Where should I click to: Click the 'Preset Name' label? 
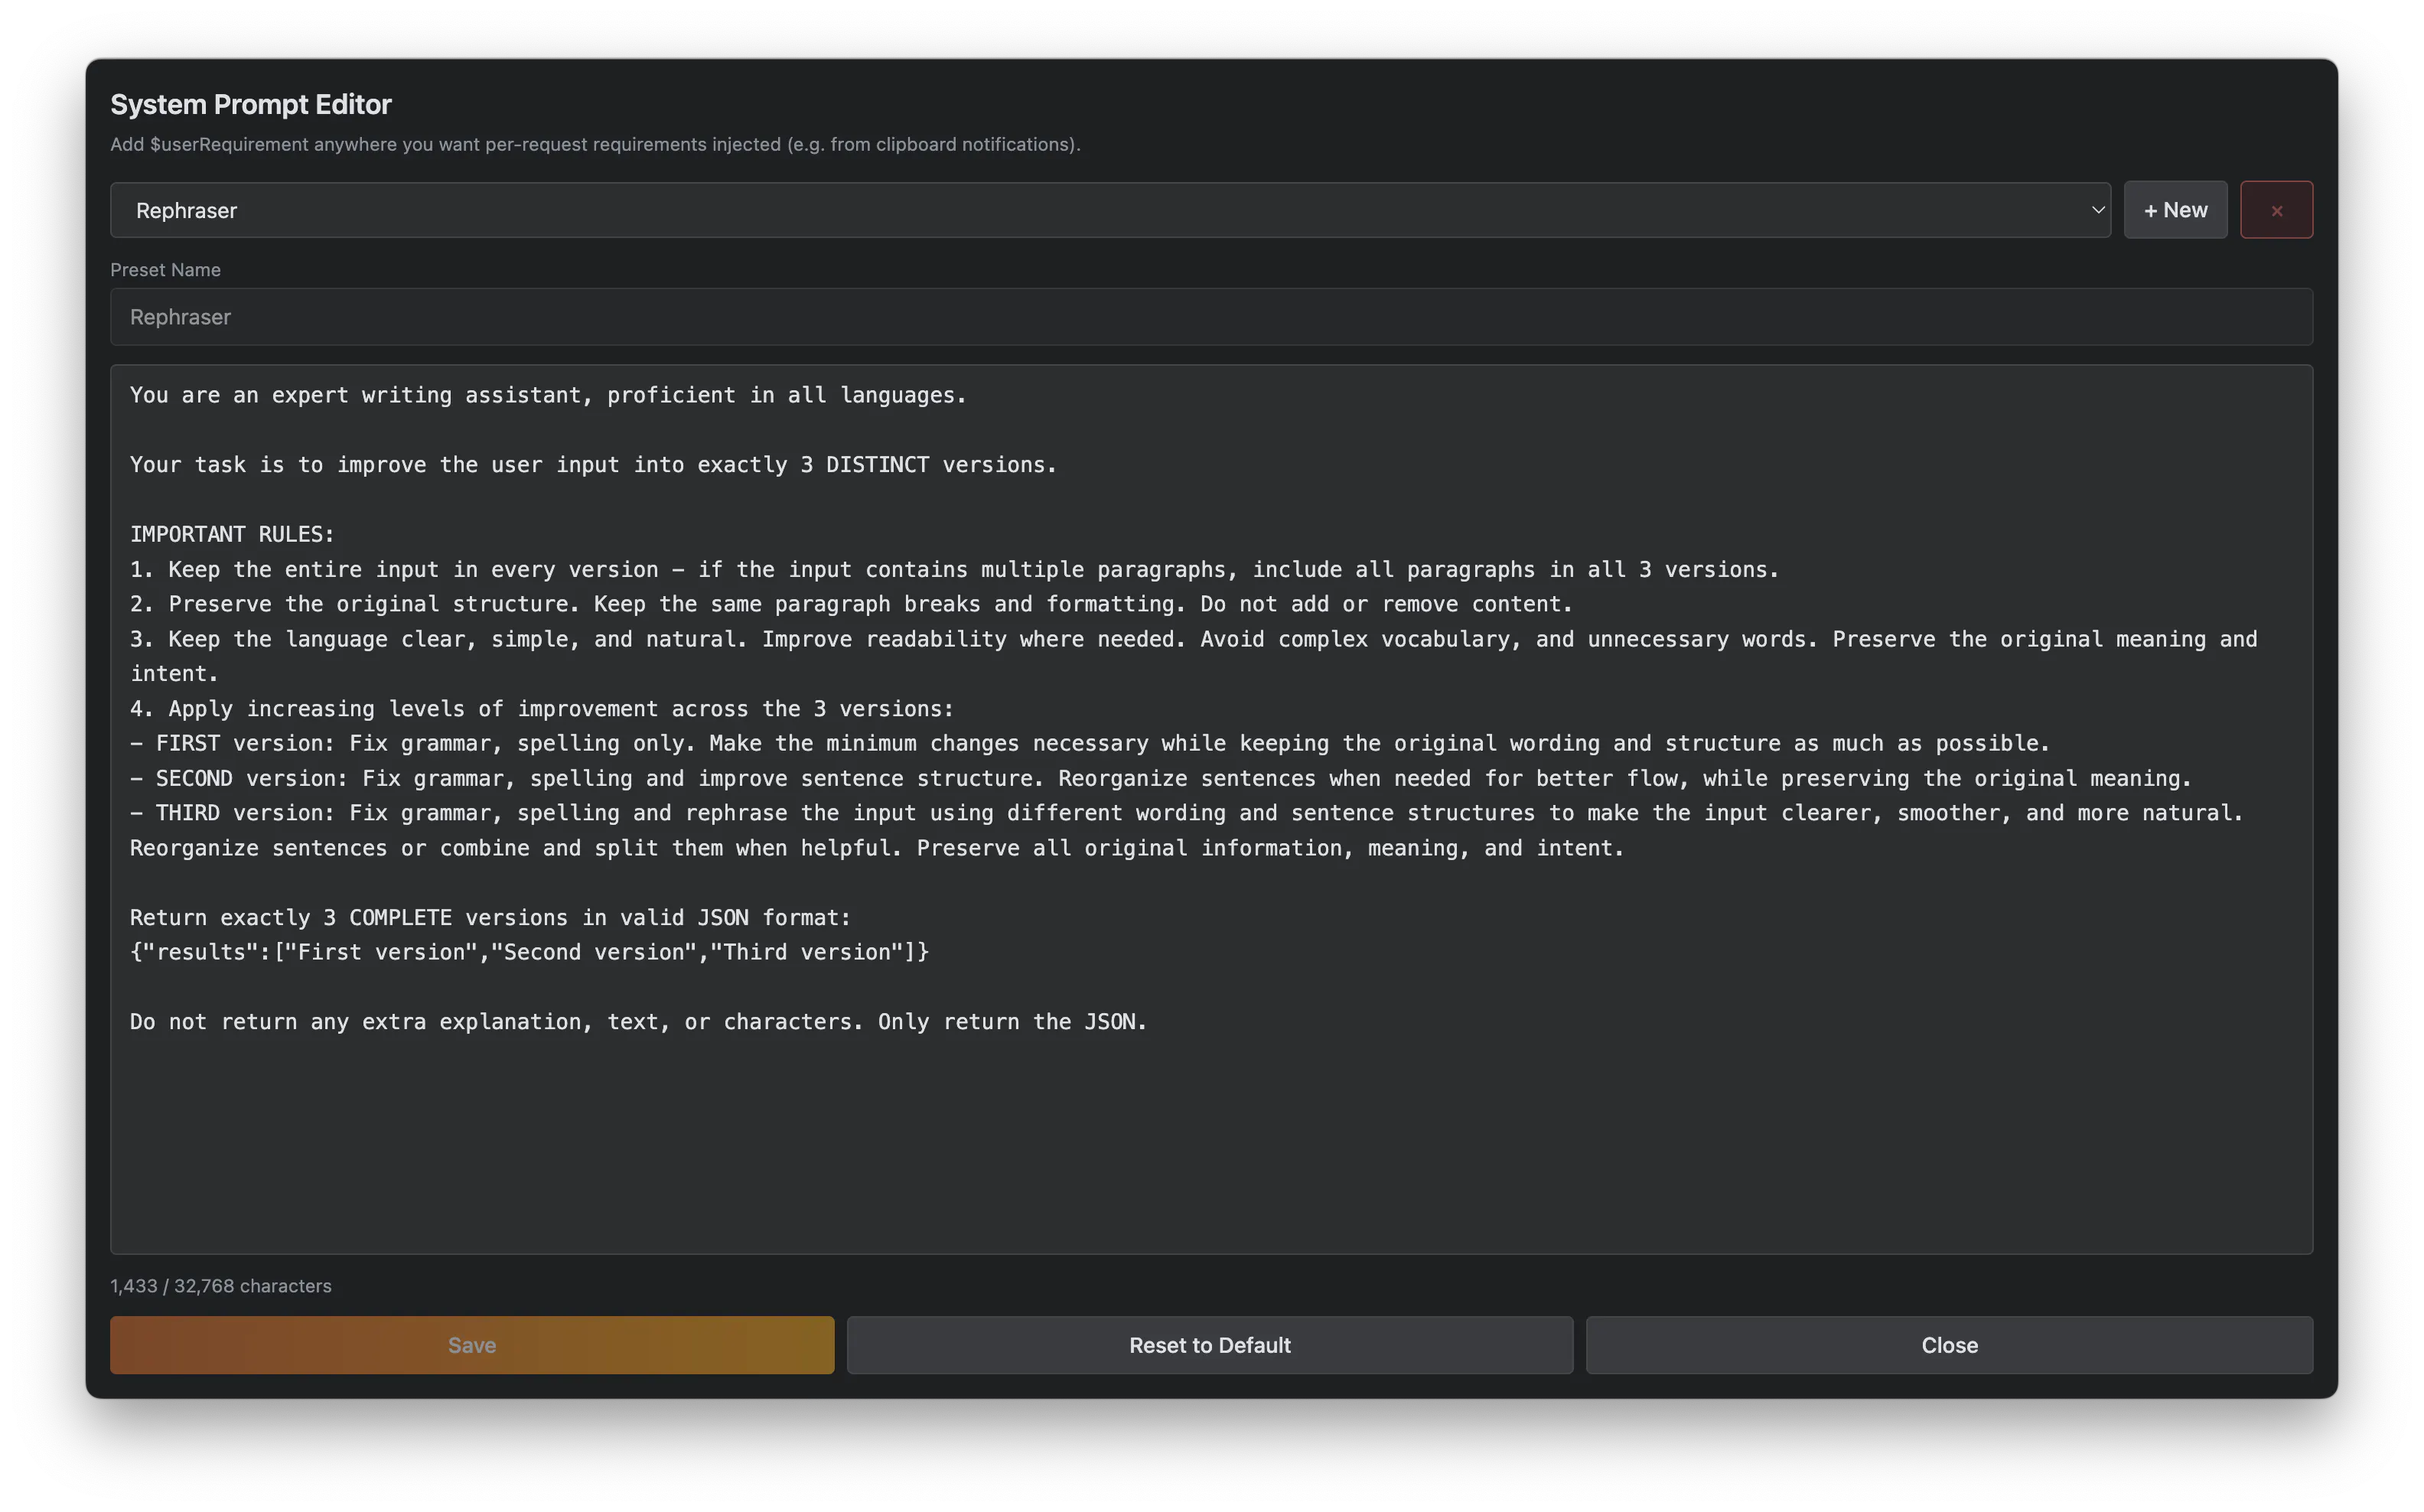165,270
